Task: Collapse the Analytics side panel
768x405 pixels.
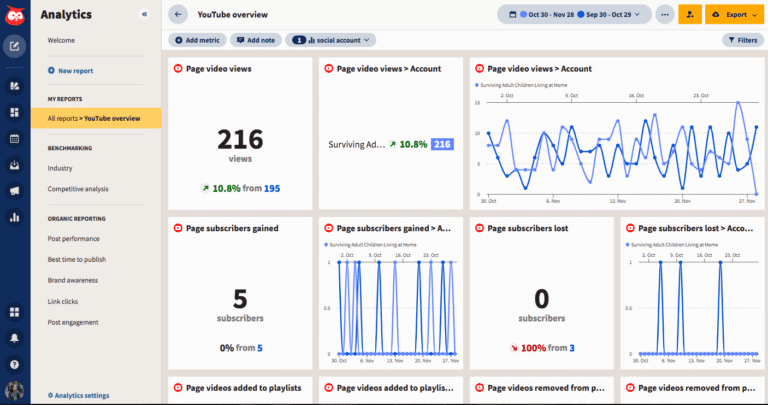Action: click(144, 15)
